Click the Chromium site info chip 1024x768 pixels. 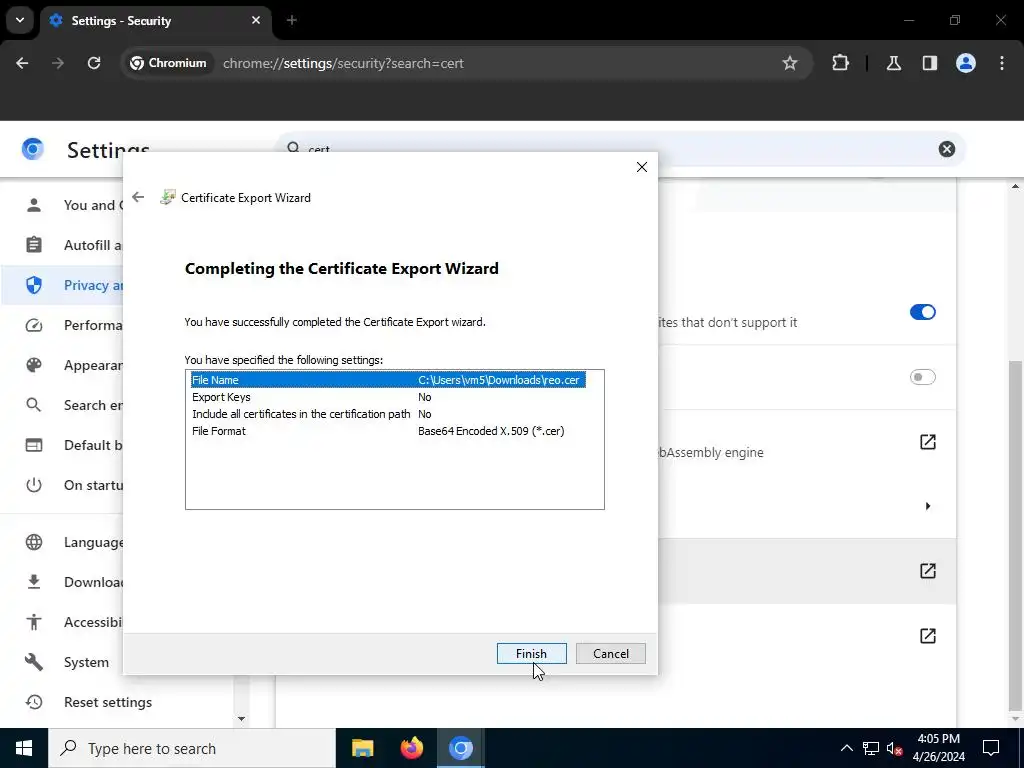pyautogui.click(x=168, y=63)
